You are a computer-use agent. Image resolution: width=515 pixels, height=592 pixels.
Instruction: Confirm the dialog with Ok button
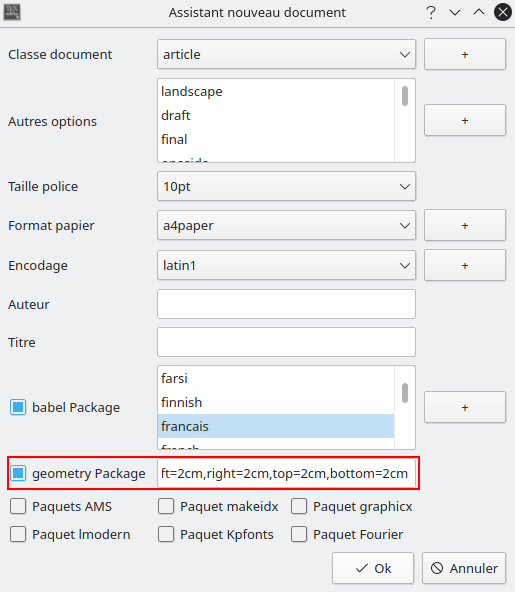[373, 568]
